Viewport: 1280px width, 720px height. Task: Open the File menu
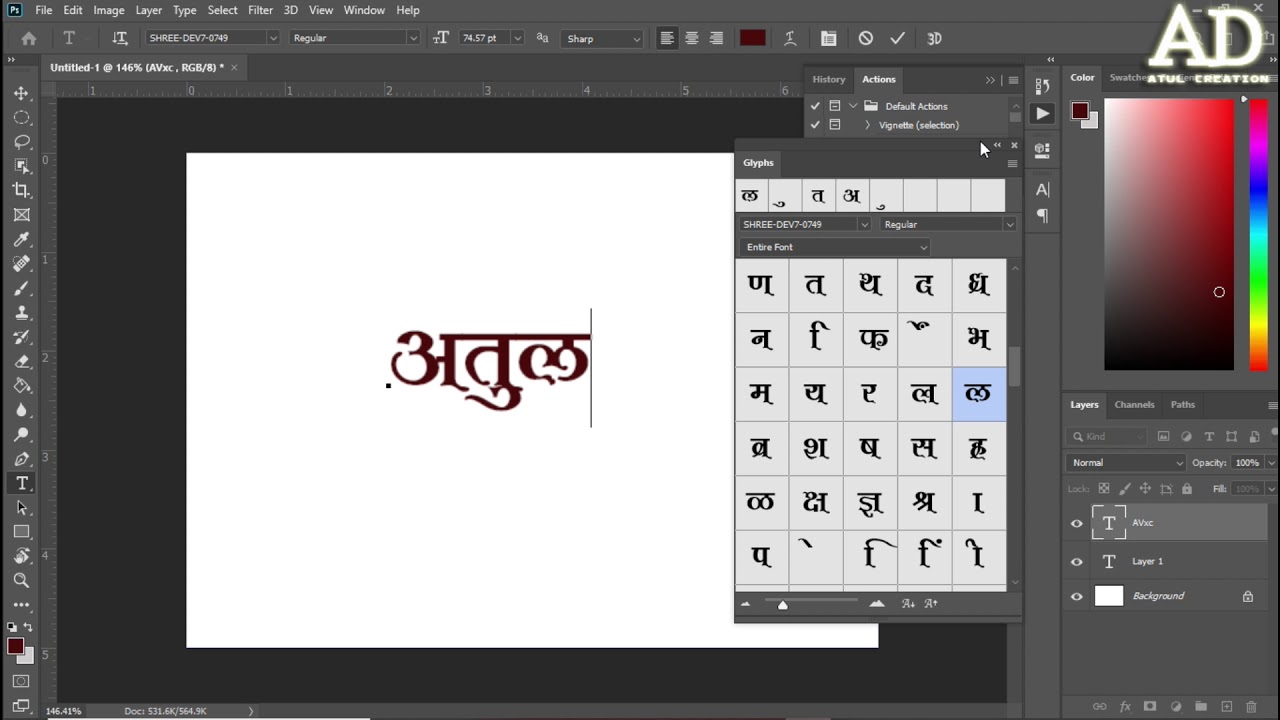coord(44,10)
